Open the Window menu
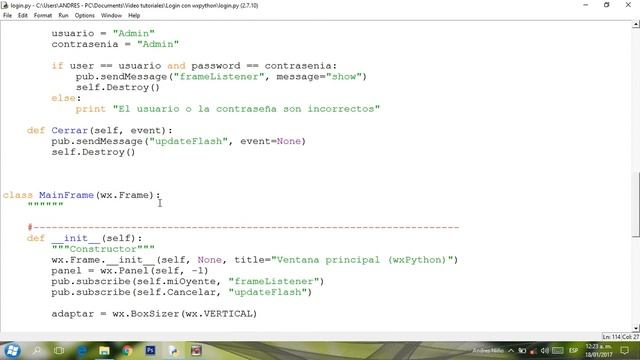 pos(111,16)
